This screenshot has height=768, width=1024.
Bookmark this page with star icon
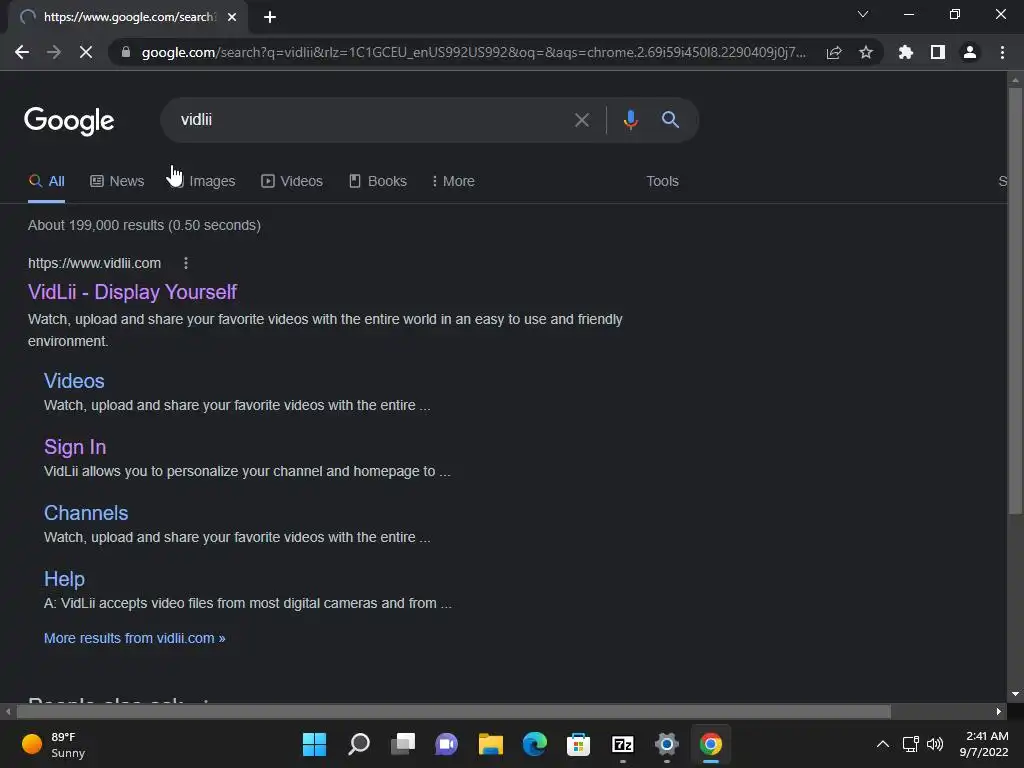(x=866, y=52)
